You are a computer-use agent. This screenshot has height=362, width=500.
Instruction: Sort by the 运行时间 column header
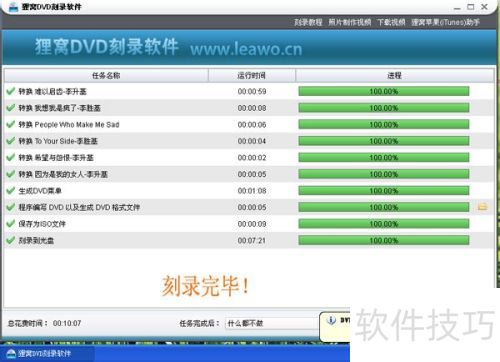click(252, 76)
